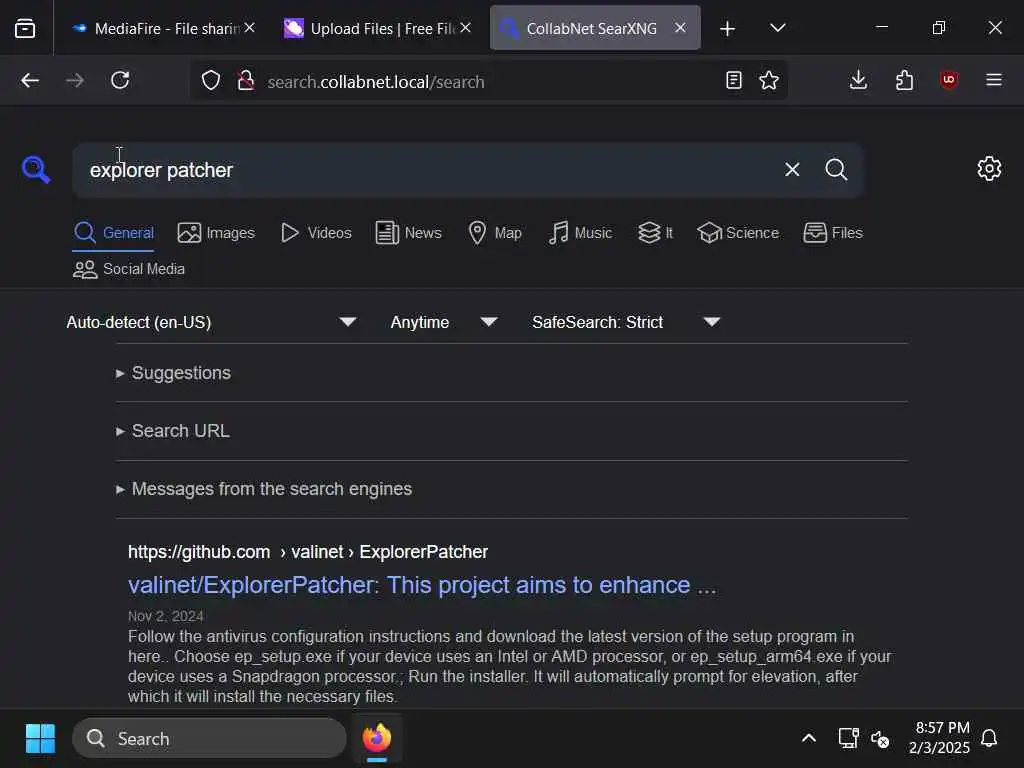Close the CollabNet SearXNG tab
Image resolution: width=1024 pixels, height=768 pixels.
[x=680, y=28]
